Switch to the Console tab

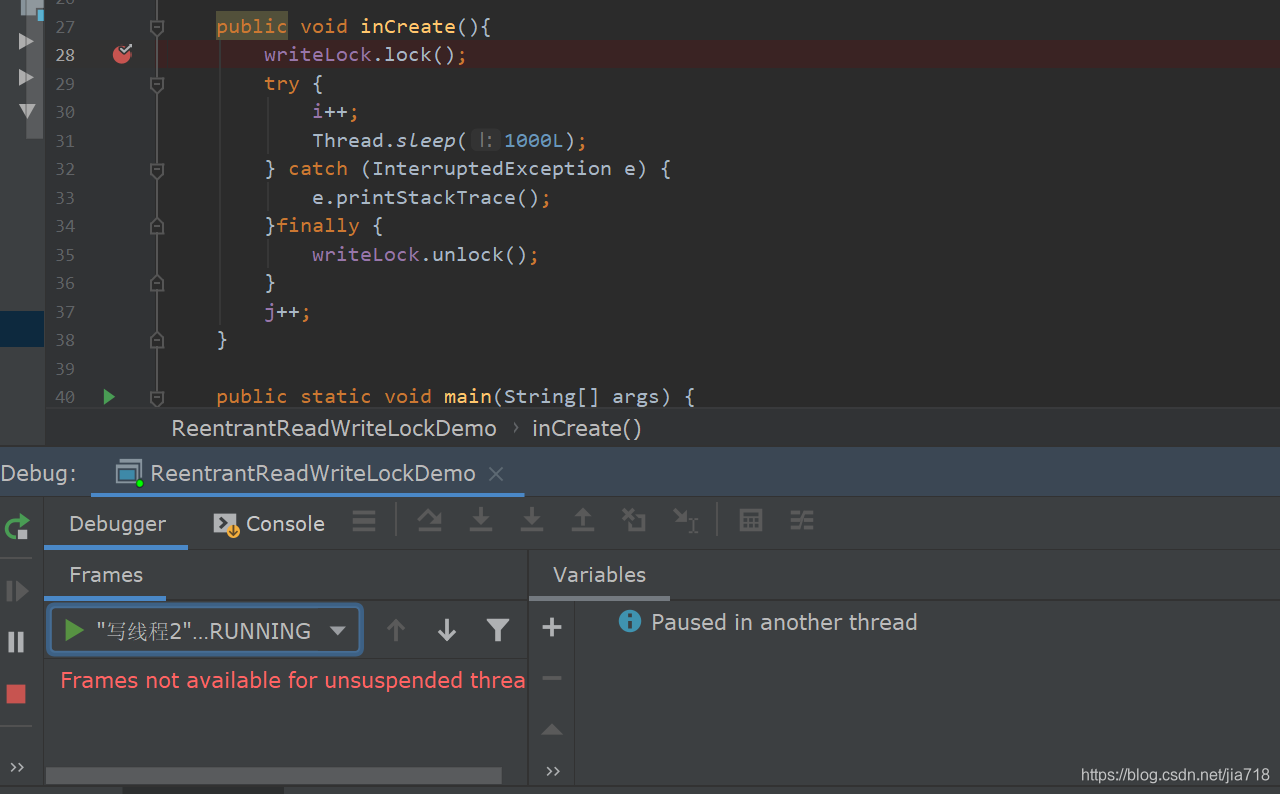pyautogui.click(x=270, y=524)
